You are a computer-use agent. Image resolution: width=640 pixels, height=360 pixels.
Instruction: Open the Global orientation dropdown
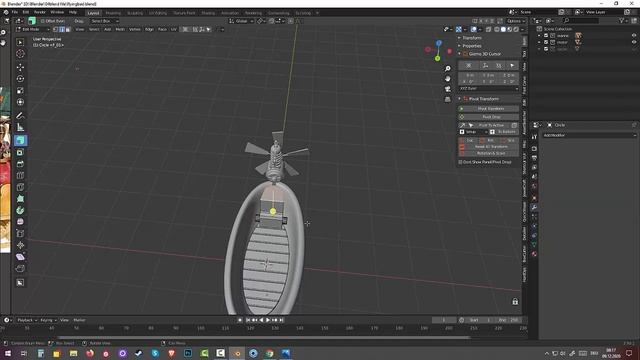[241, 21]
